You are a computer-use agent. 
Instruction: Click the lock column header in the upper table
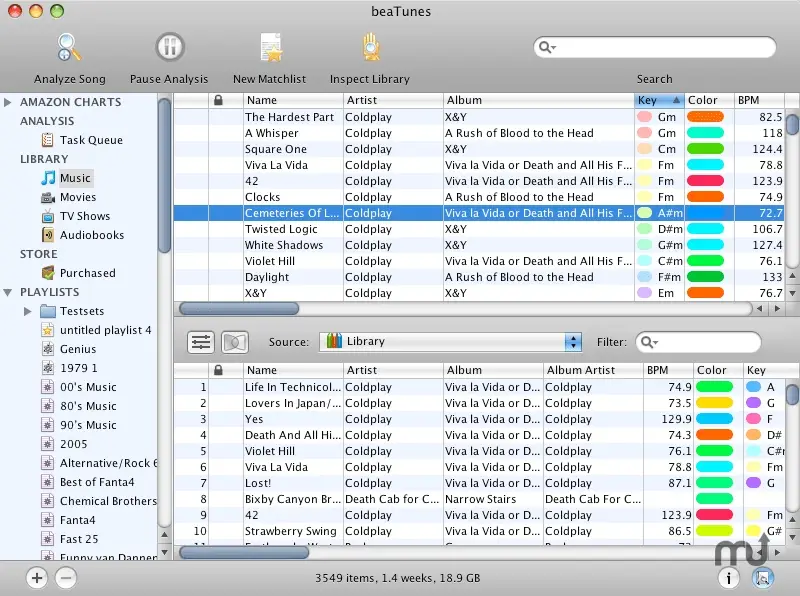coord(226,100)
